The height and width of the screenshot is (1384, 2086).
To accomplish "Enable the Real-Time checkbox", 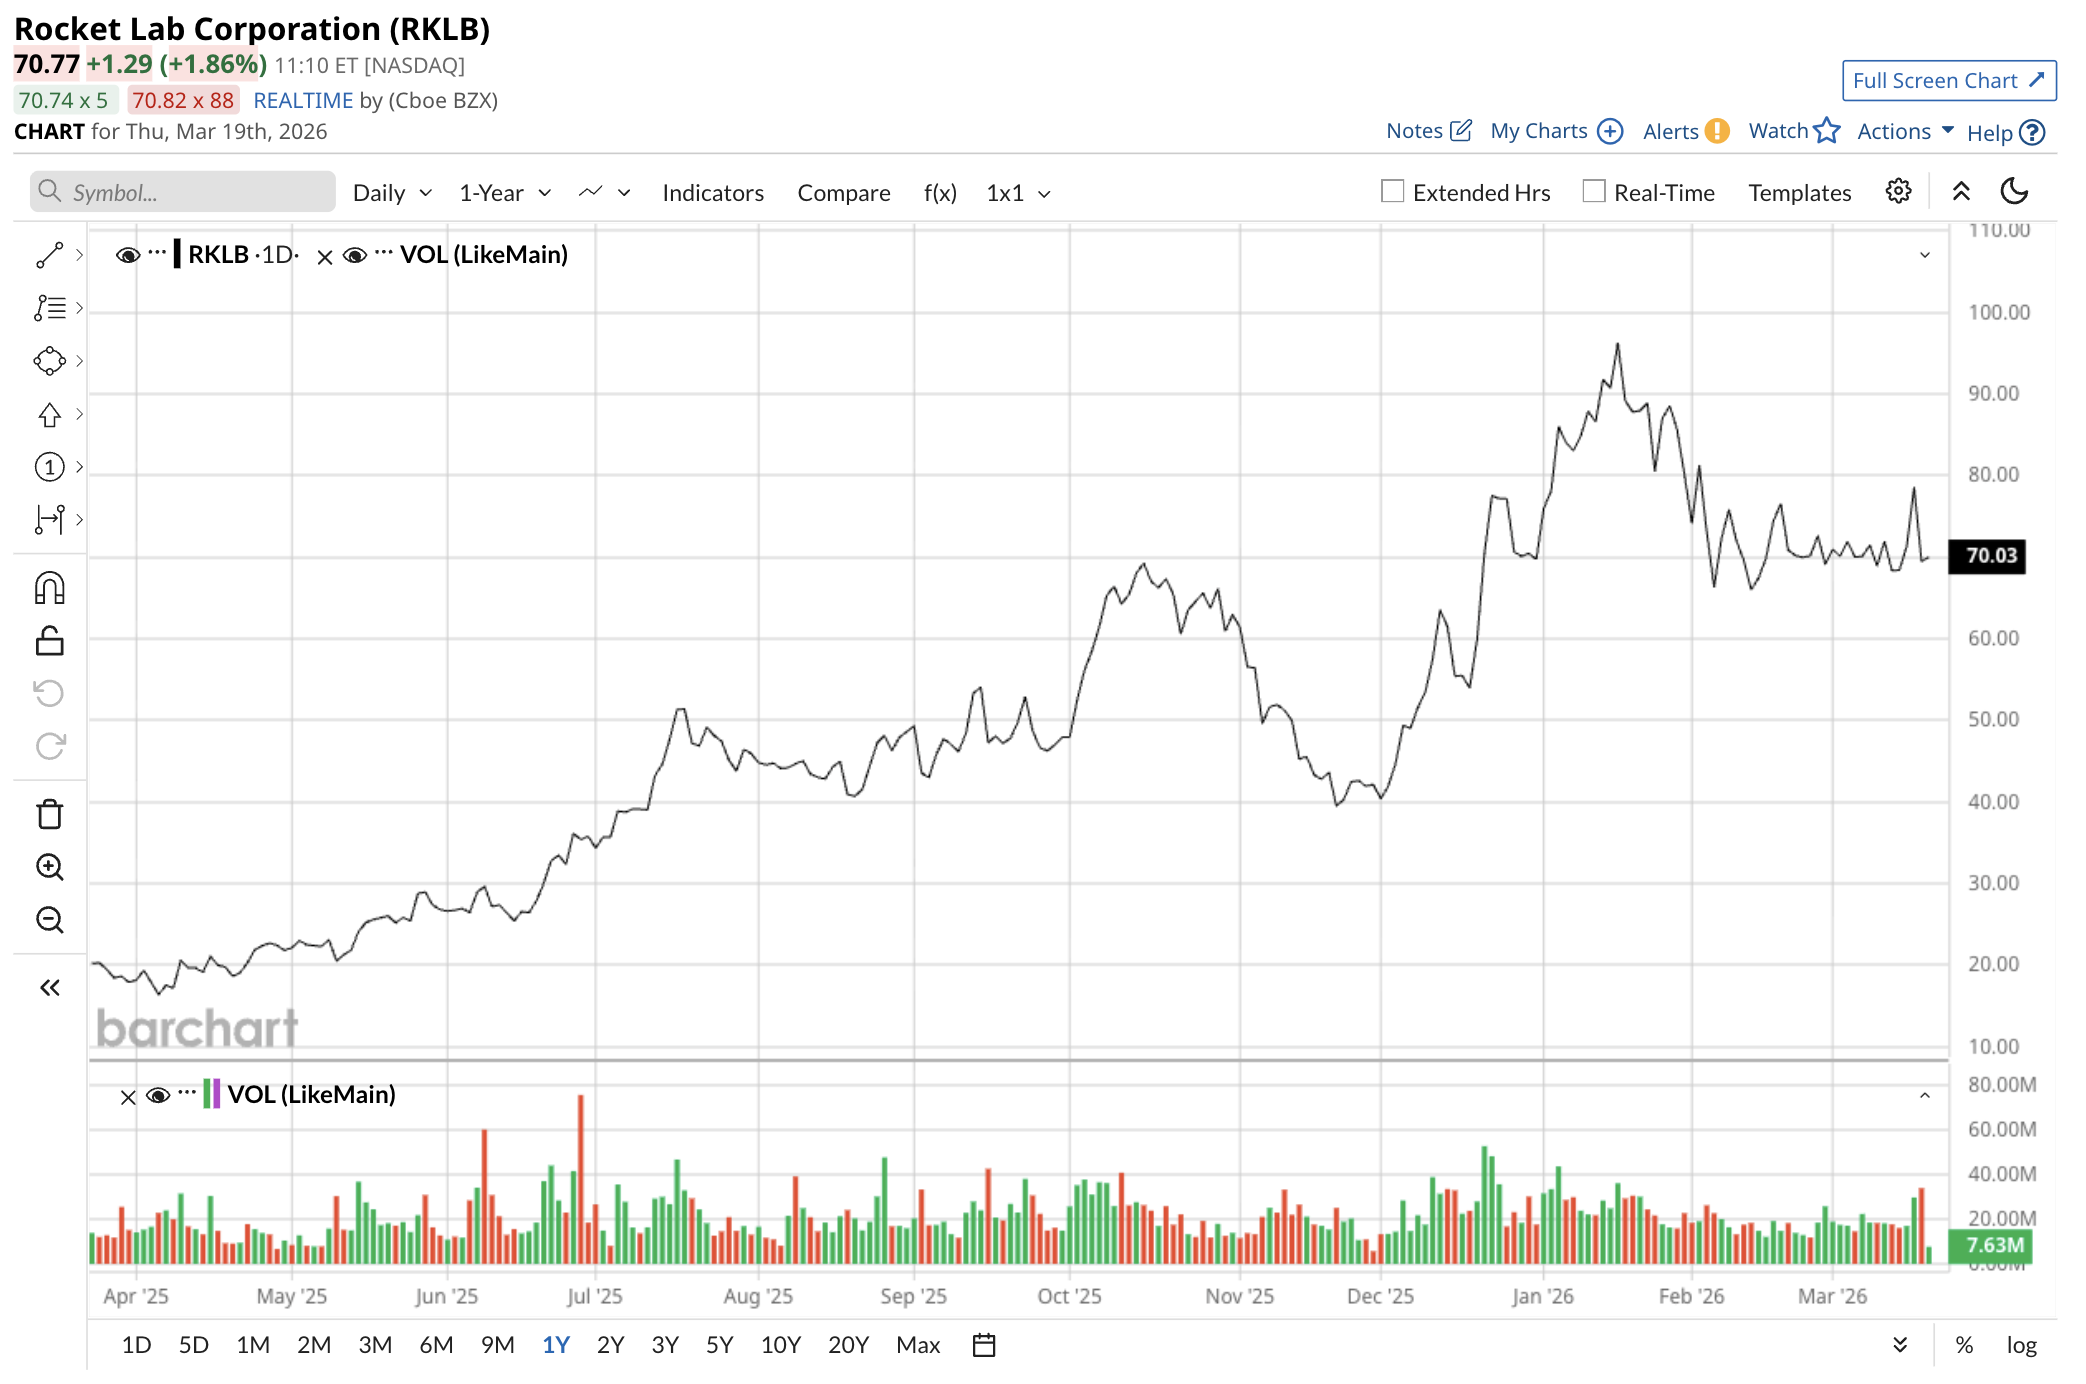I will (x=1594, y=191).
